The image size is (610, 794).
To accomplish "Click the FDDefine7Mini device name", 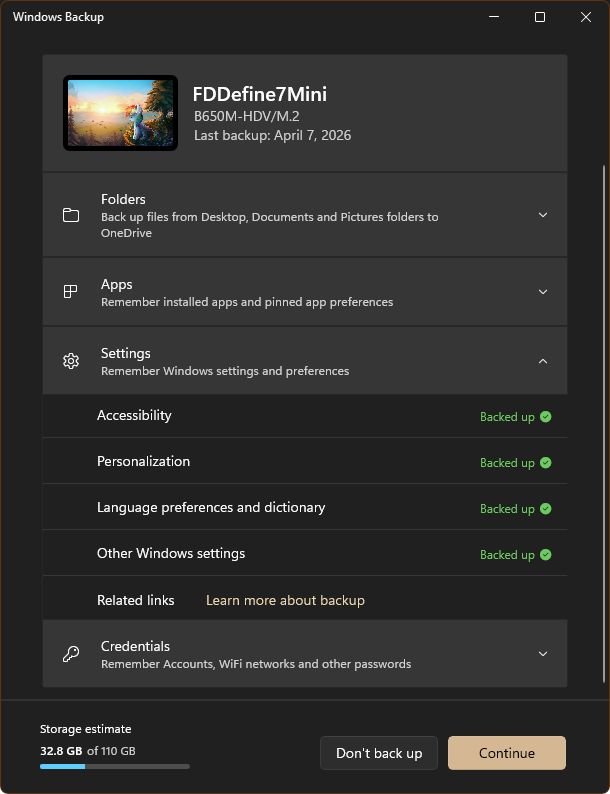I will pyautogui.click(x=260, y=94).
